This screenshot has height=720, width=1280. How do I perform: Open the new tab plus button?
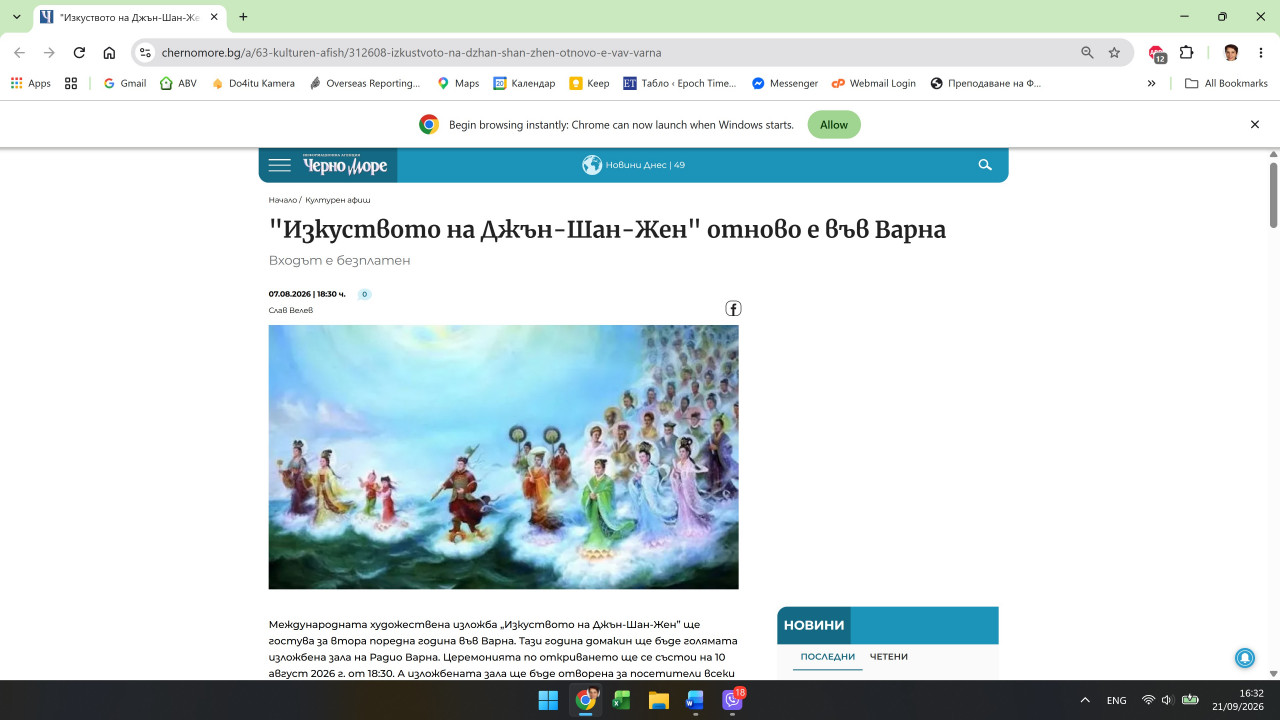243,17
